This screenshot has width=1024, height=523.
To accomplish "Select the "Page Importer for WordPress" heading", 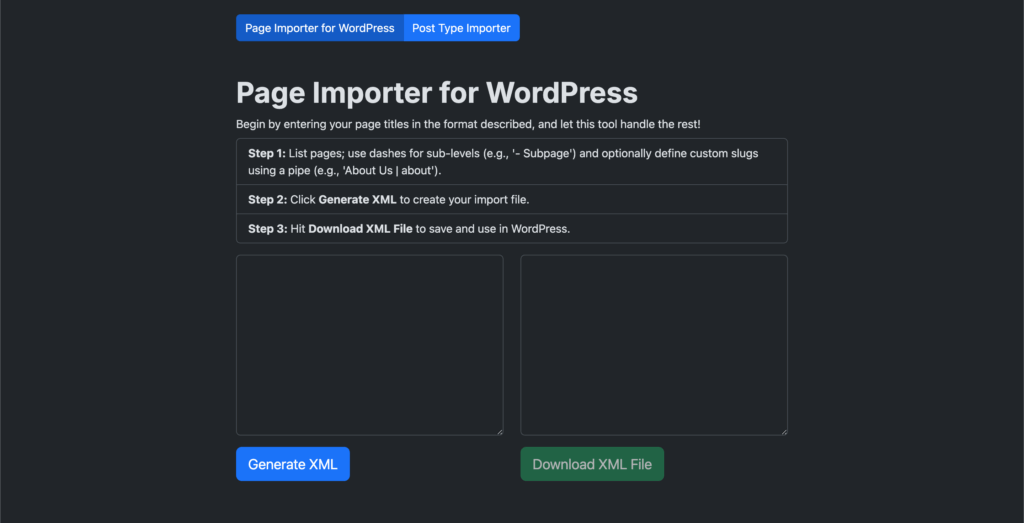I will (437, 93).
